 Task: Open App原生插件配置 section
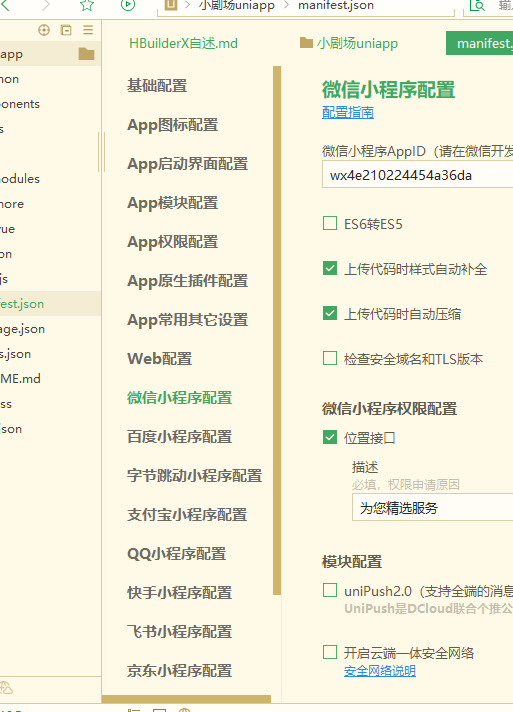187,281
